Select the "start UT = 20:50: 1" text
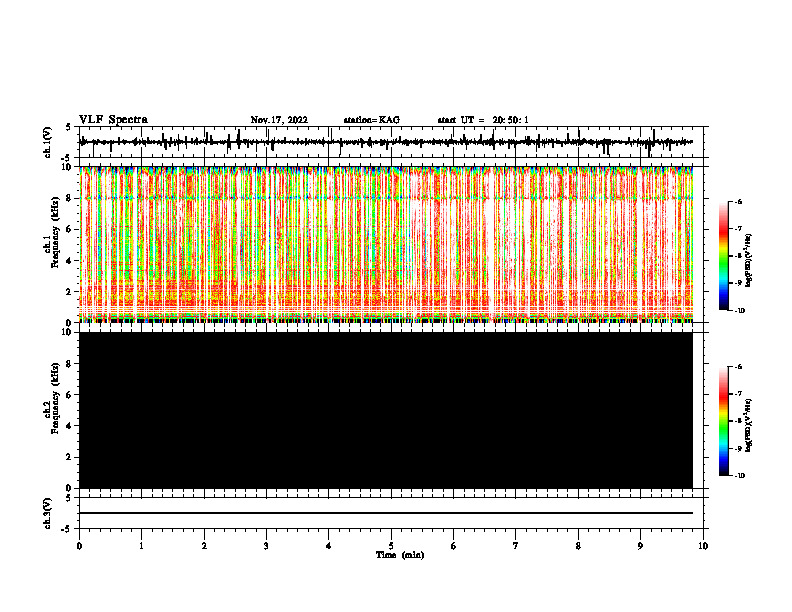Viewport: 792px width, 612px height. pos(483,120)
